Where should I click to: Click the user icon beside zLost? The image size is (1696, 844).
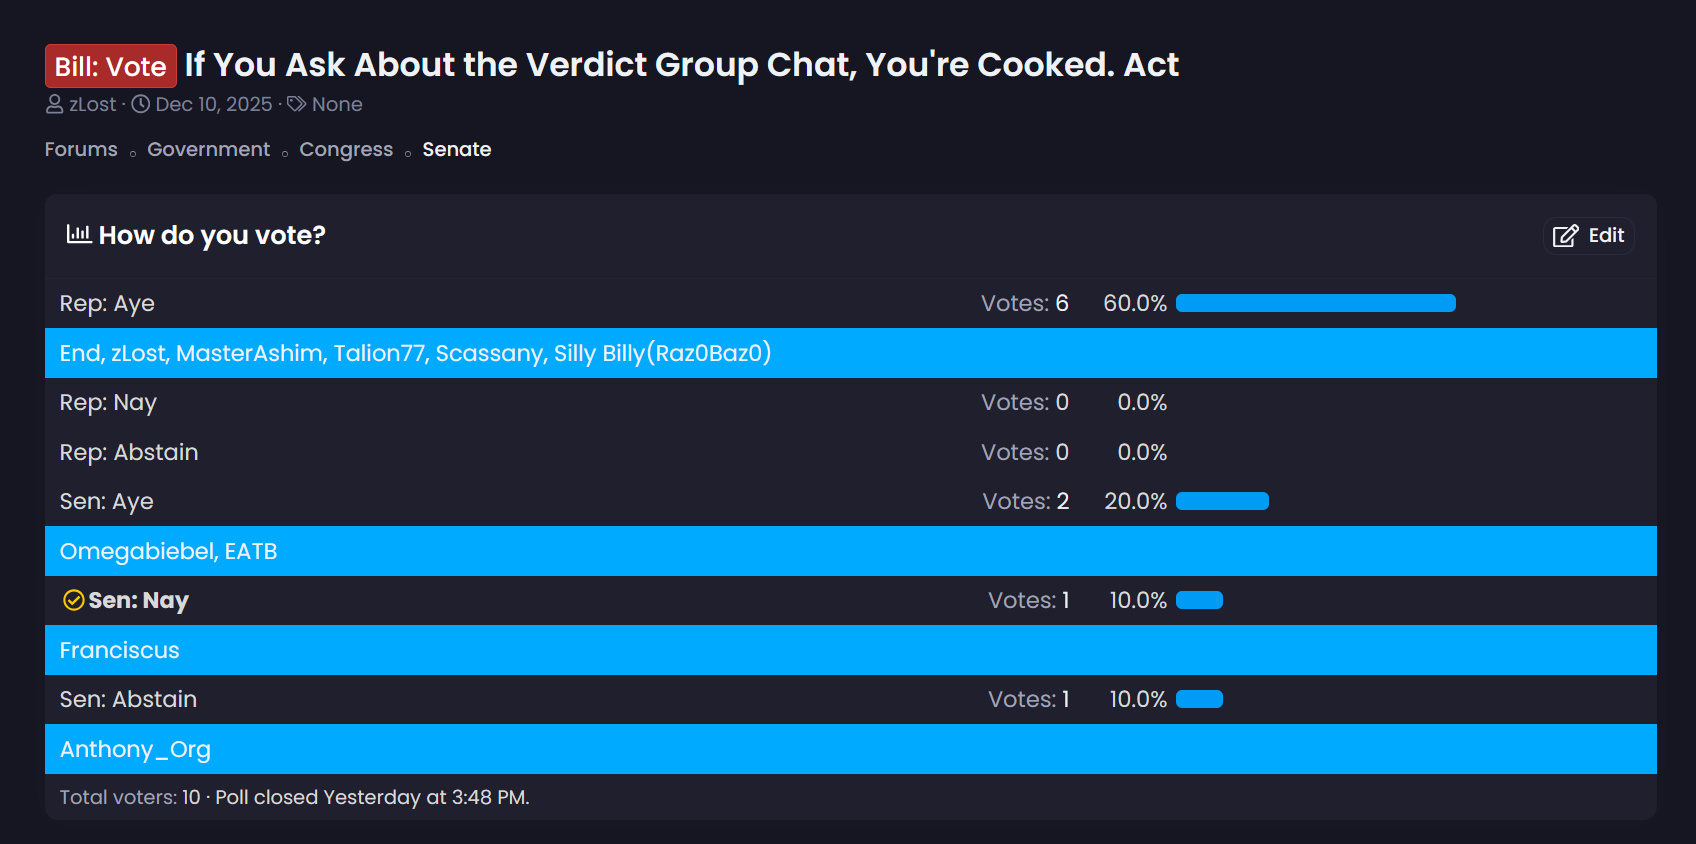tap(55, 104)
